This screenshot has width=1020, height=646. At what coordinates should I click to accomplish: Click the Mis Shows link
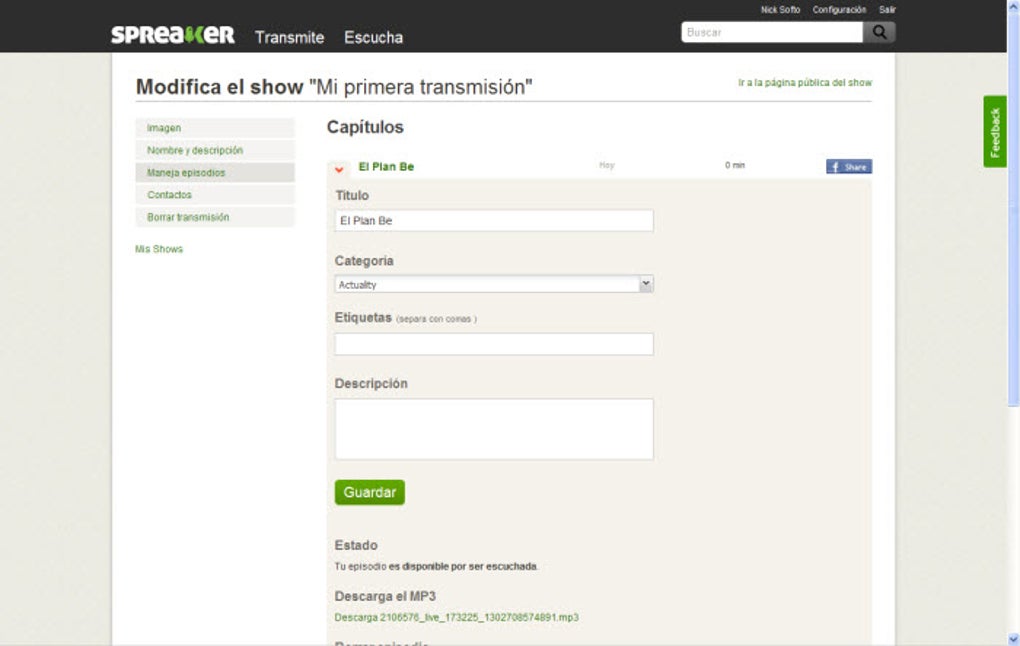point(161,249)
